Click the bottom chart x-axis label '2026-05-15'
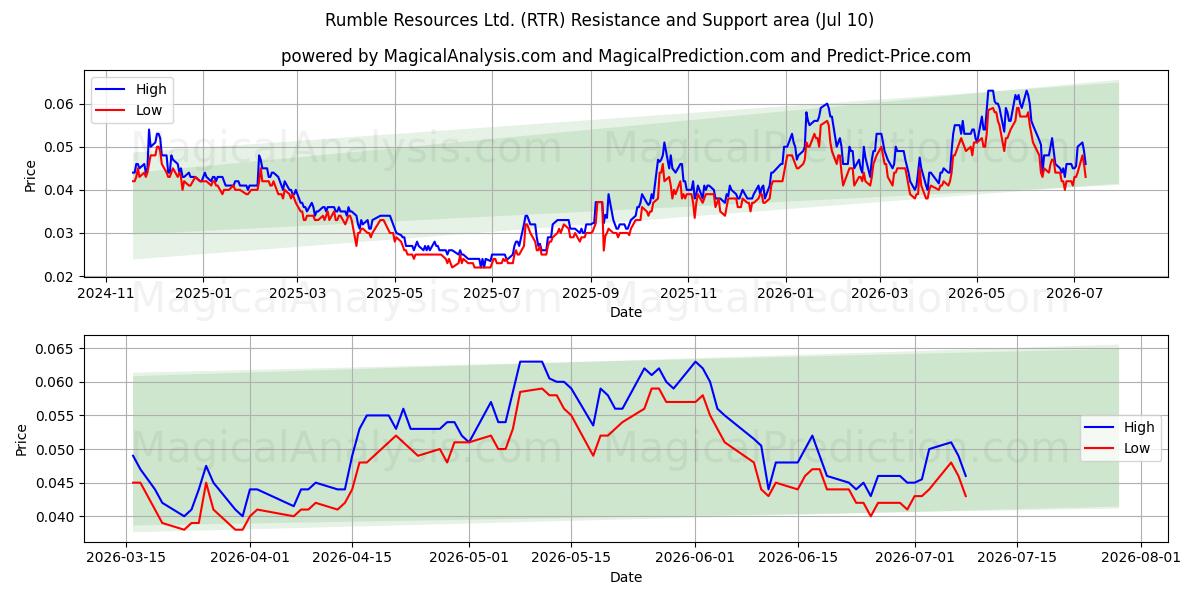Viewport: 1200px width, 600px height. 571,560
